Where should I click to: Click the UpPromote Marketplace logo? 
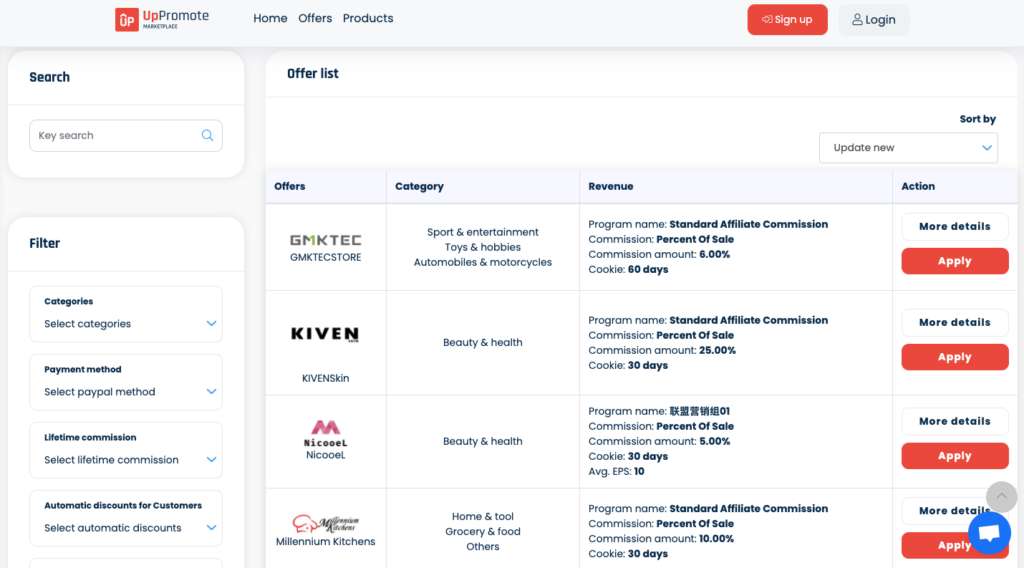point(162,19)
